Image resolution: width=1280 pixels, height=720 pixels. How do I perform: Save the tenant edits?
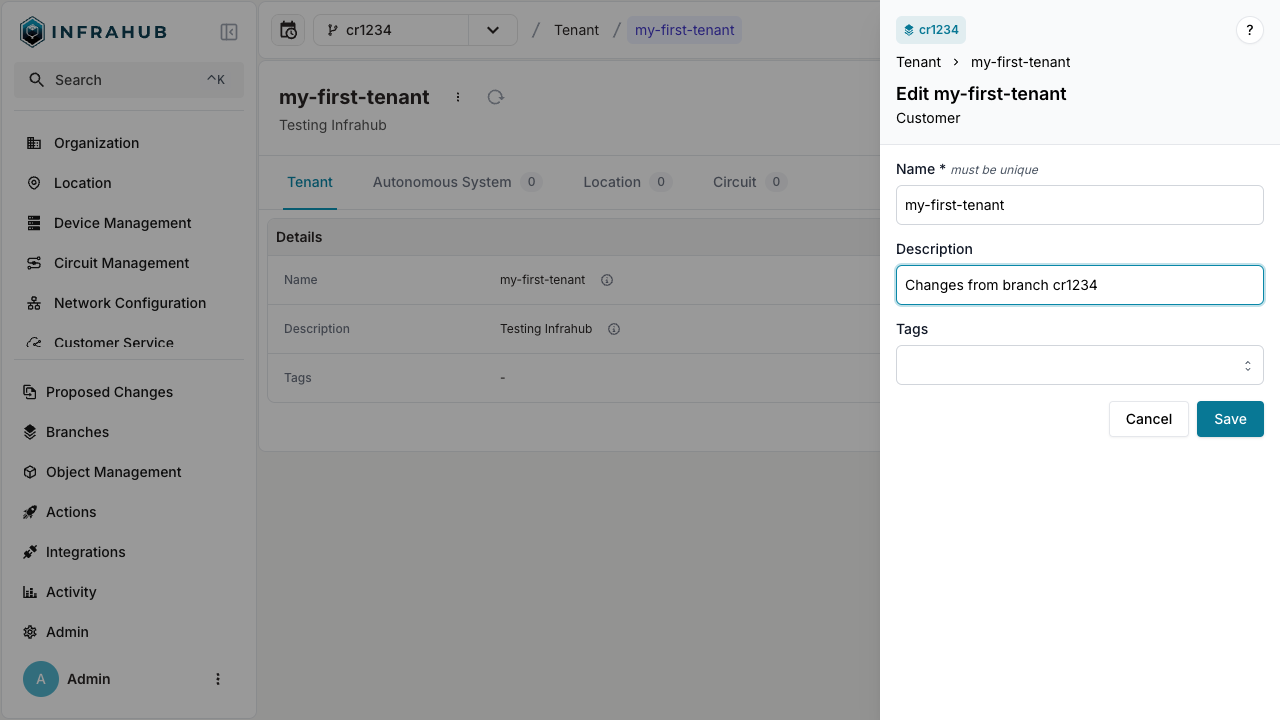coord(1229,419)
